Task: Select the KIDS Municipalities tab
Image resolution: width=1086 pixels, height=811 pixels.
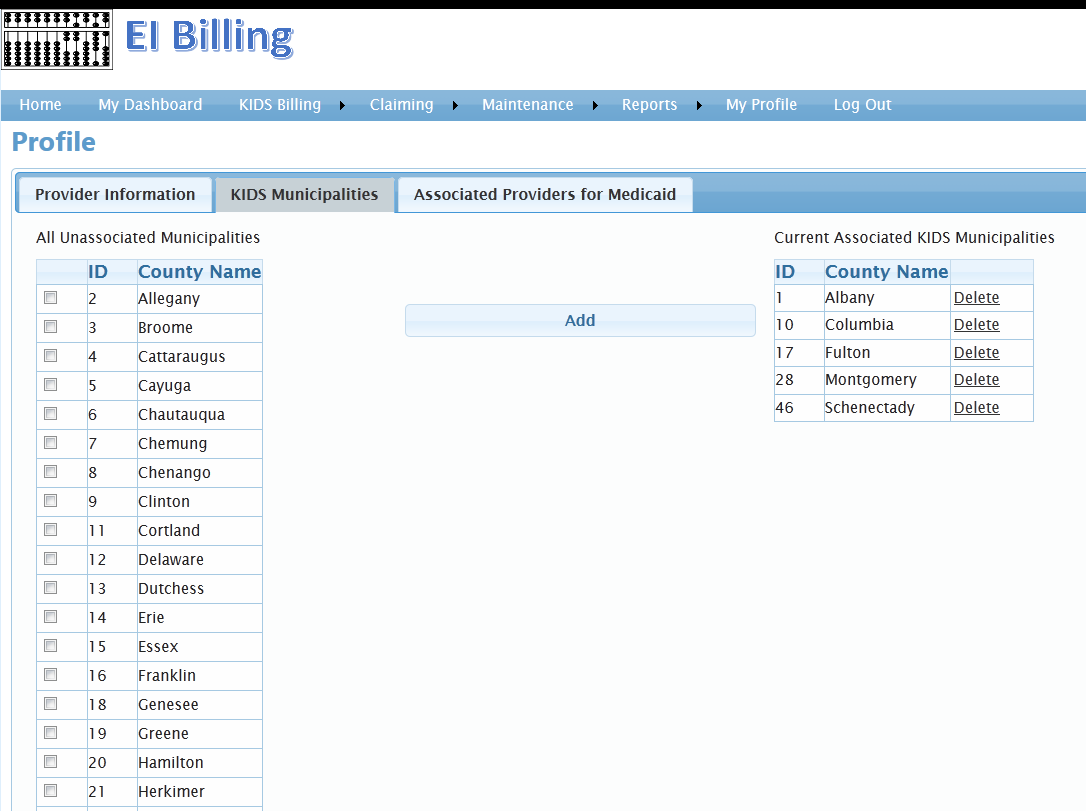Action: pos(304,194)
